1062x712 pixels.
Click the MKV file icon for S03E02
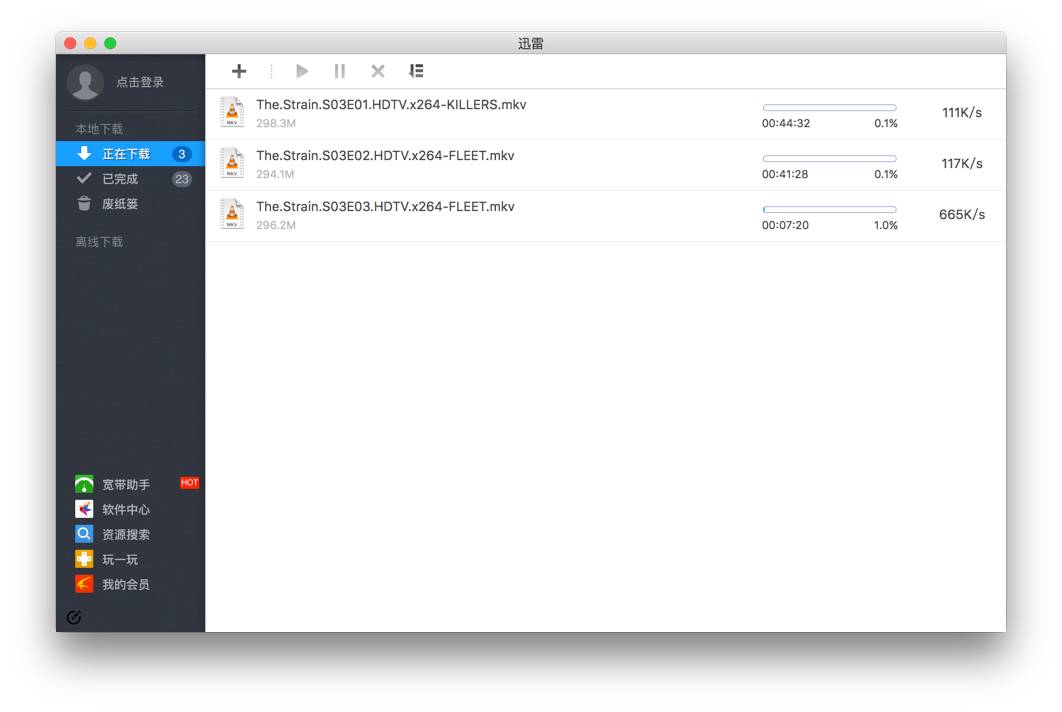[x=232, y=163]
